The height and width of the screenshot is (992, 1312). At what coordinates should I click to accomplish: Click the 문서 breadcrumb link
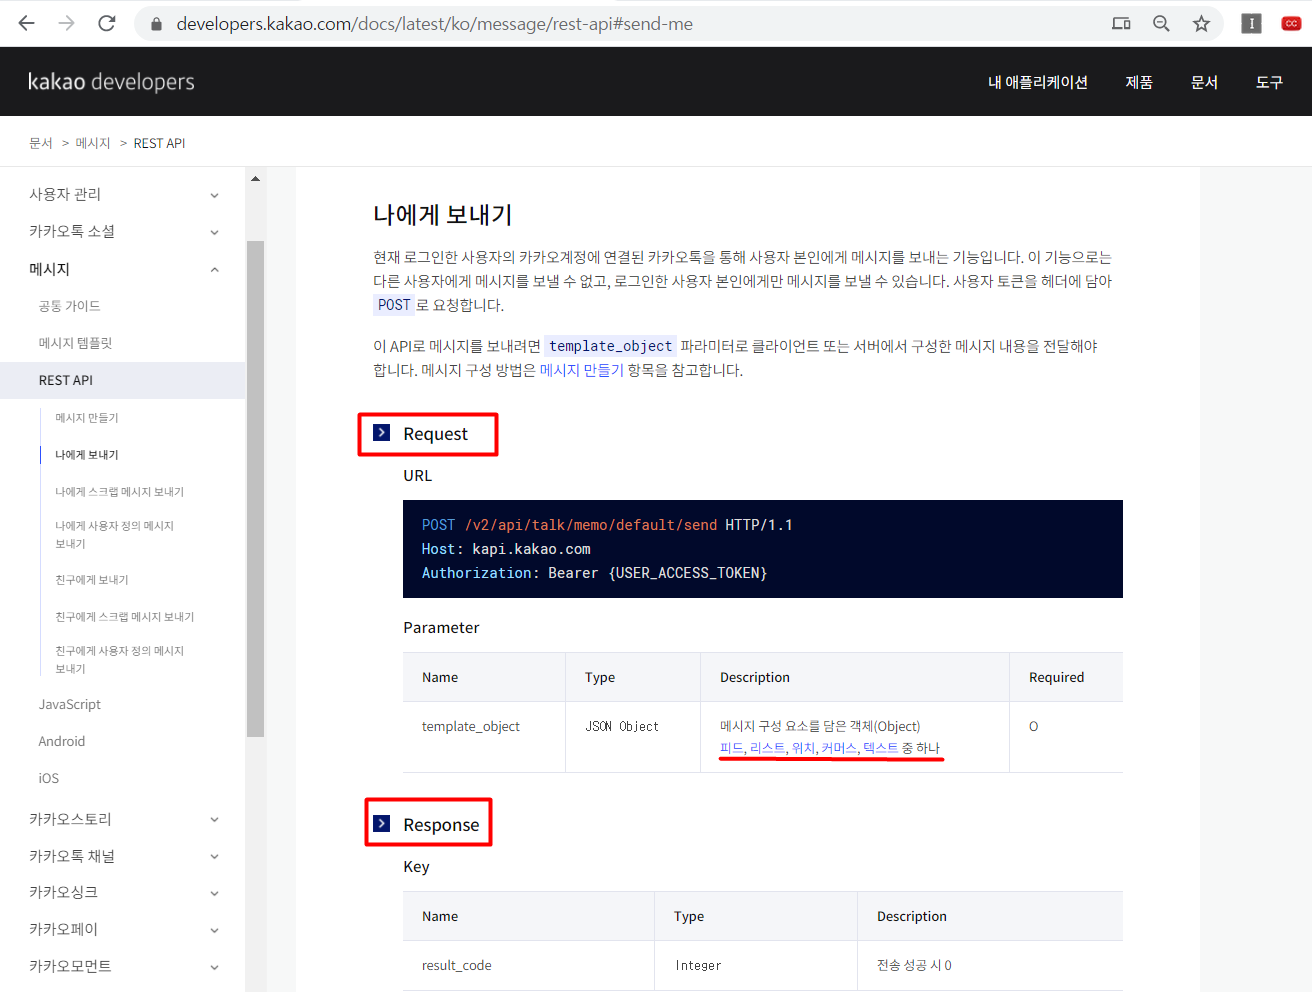[40, 143]
